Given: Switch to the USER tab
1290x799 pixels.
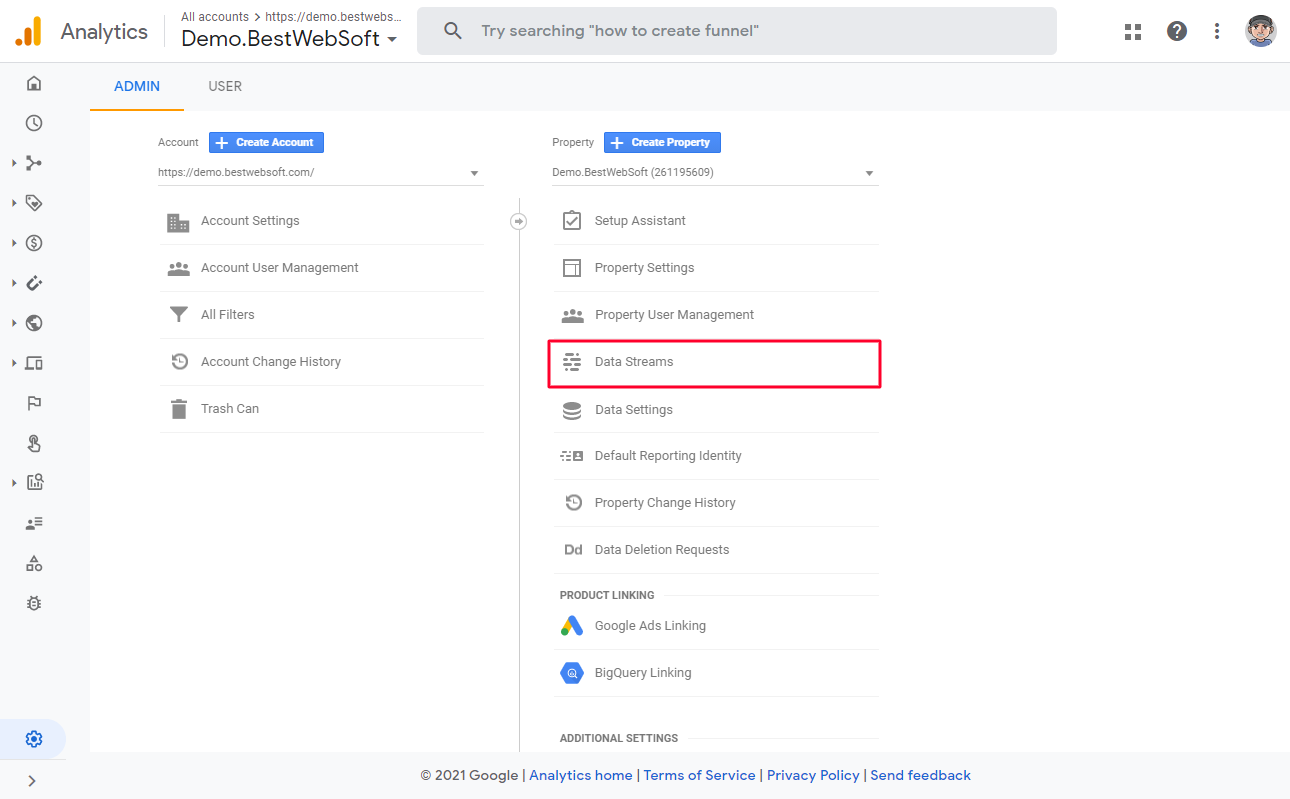Looking at the screenshot, I should [225, 86].
